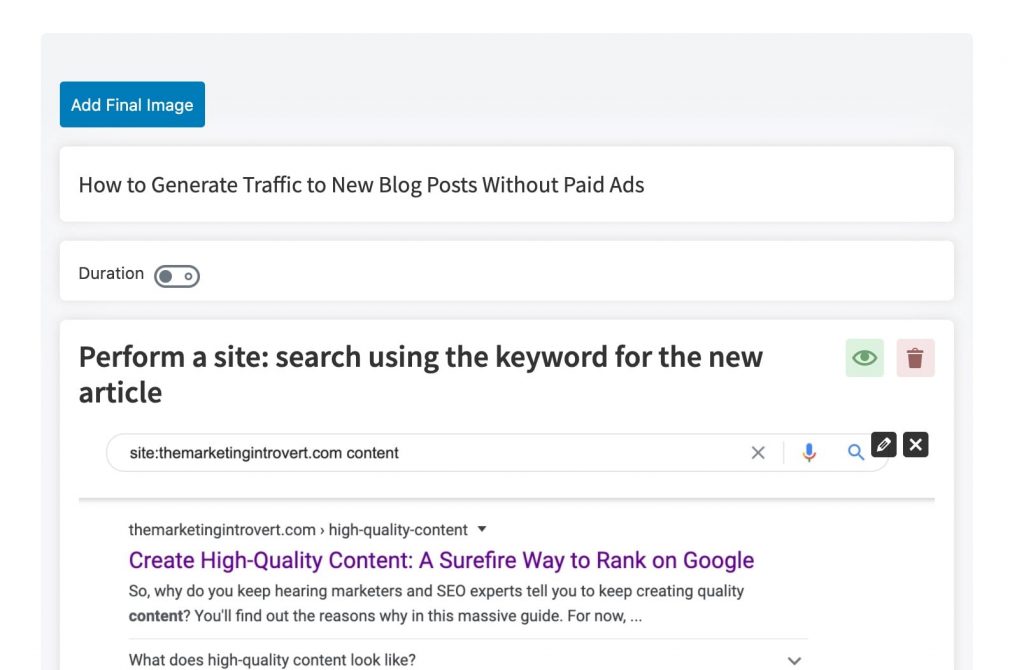The height and width of the screenshot is (670, 1024).
Task: Open the dropdown arrow beside high-quality-content breadcrumb
Action: click(x=482, y=529)
